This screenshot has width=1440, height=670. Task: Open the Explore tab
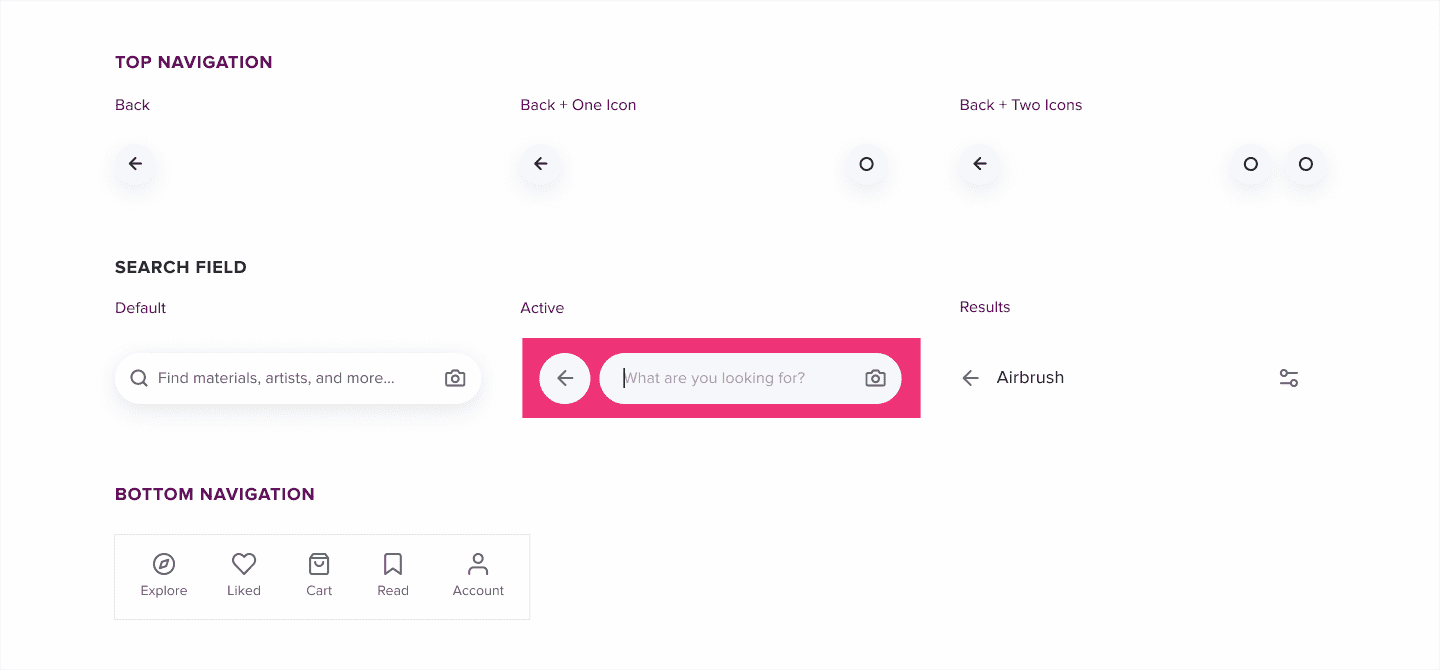point(164,575)
